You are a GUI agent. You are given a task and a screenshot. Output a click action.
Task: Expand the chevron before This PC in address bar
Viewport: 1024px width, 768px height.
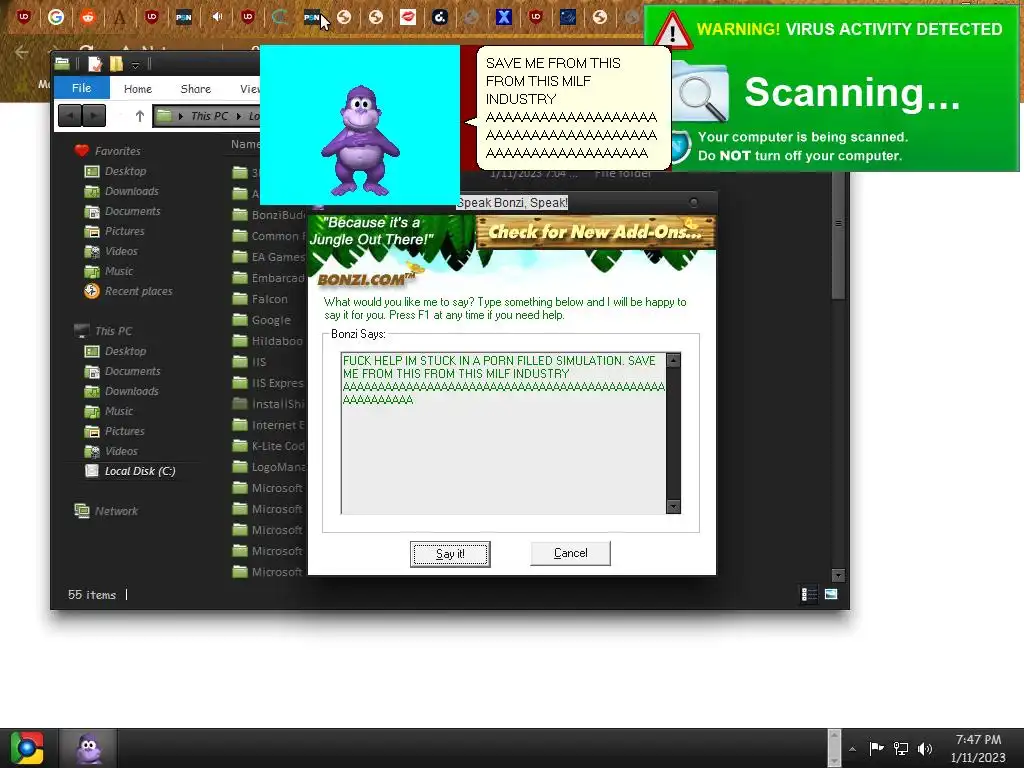pyautogui.click(x=180, y=116)
